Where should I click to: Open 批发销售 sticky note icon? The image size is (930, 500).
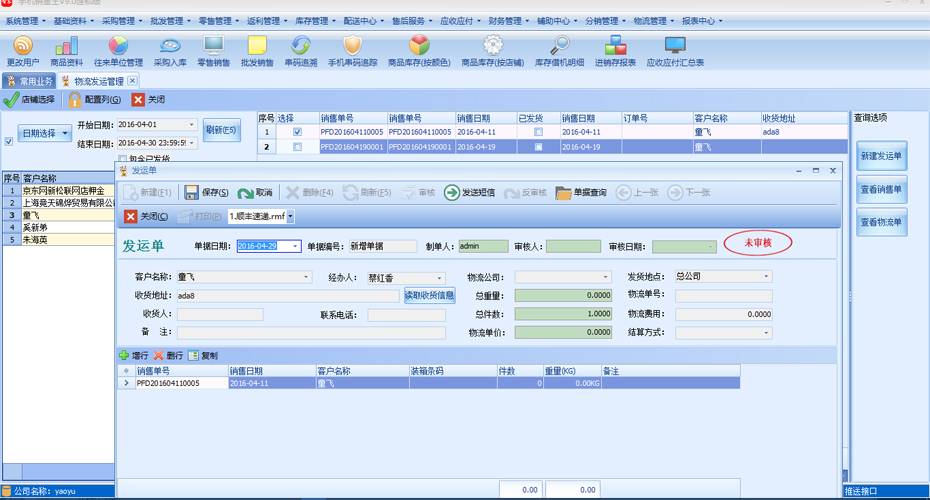[x=257, y=46]
